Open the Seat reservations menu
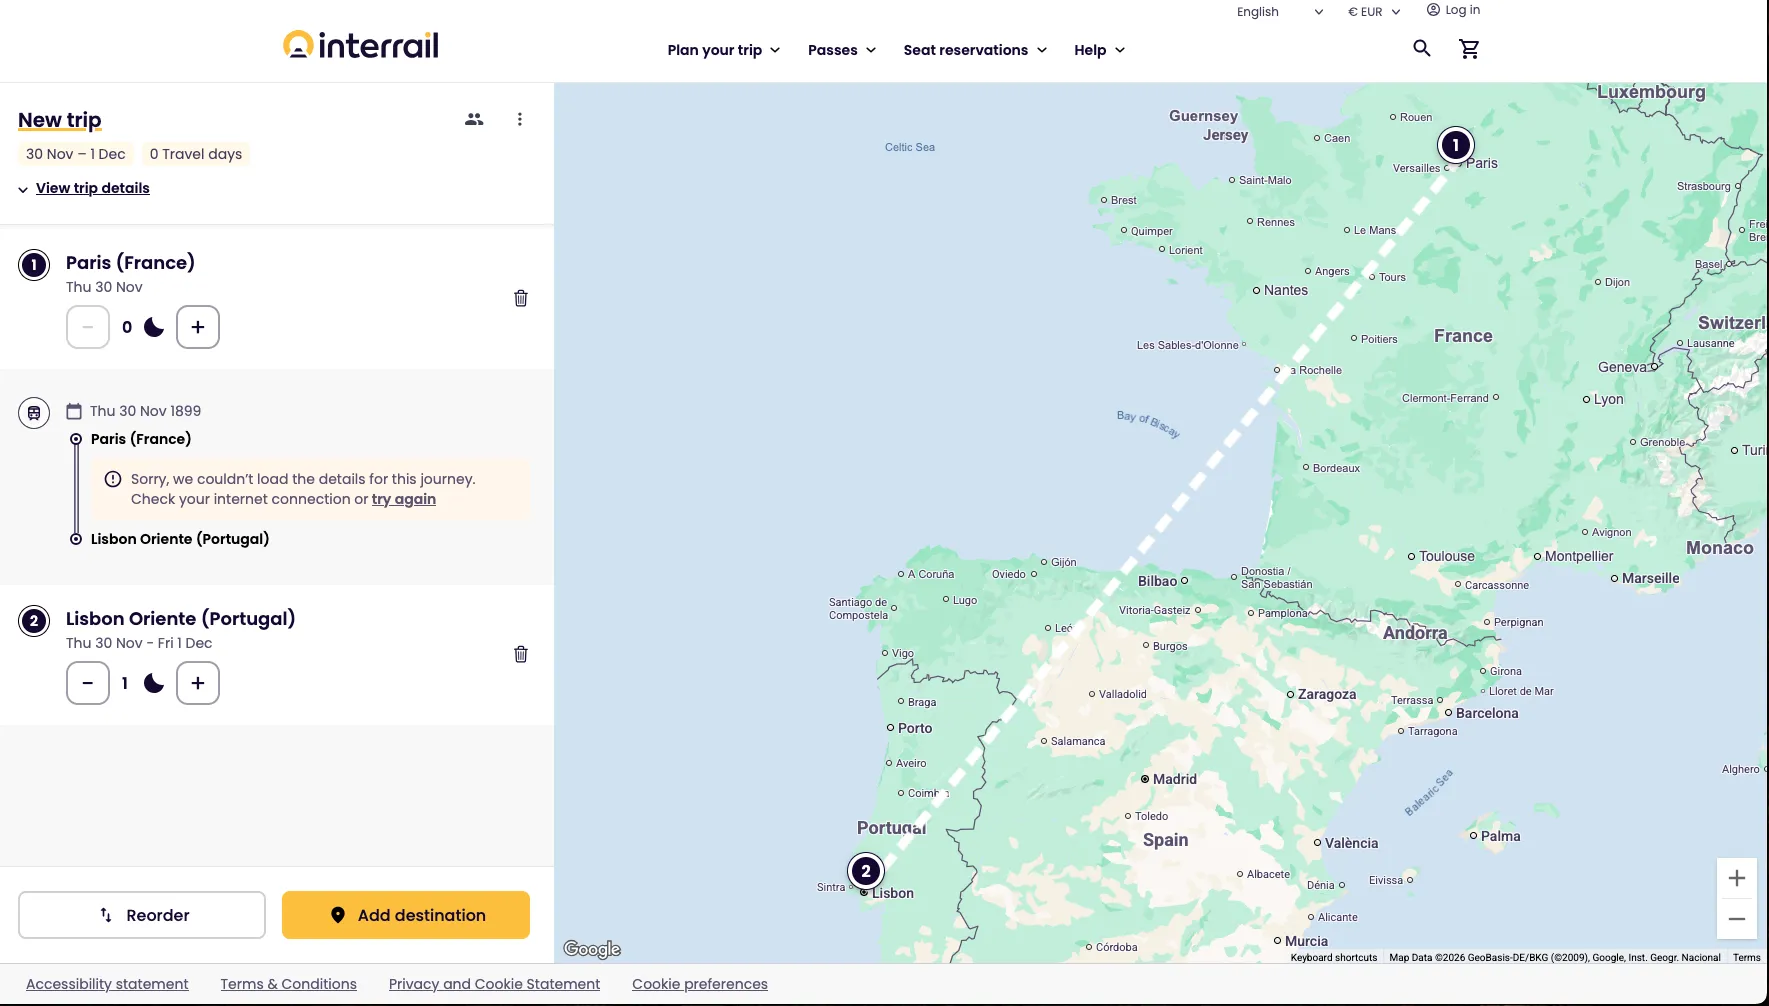 pyautogui.click(x=975, y=50)
